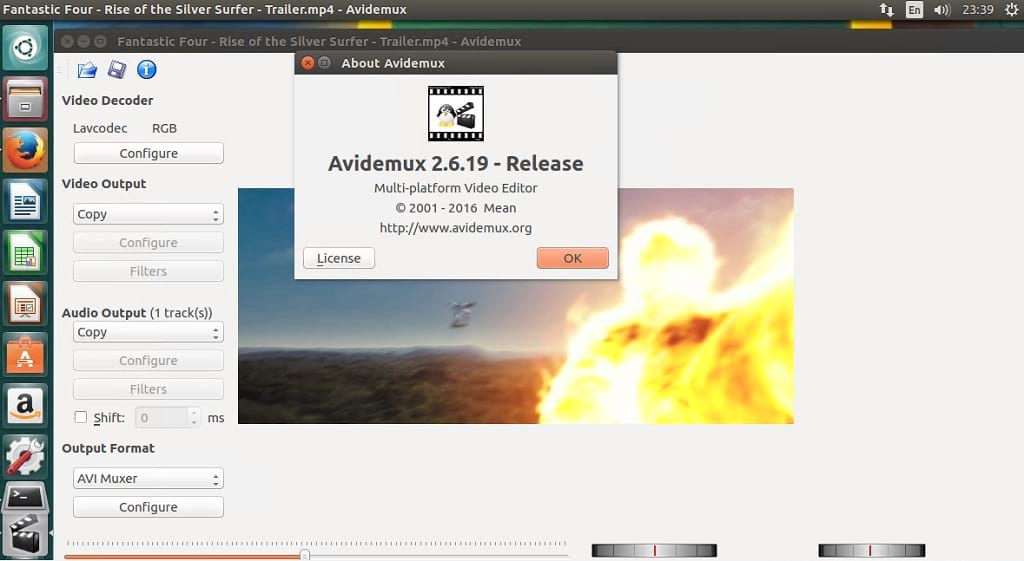The height and width of the screenshot is (561, 1024).
Task: Open Audio Output codec dropdown
Action: (148, 332)
